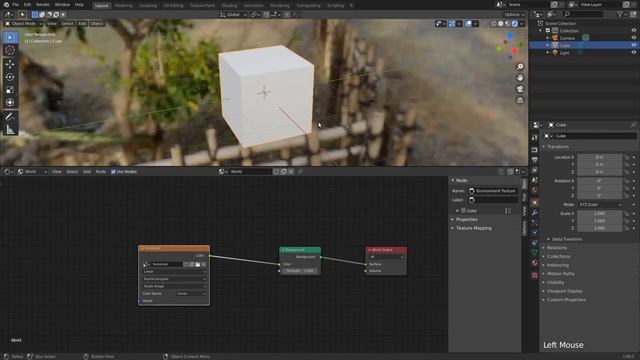The height and width of the screenshot is (360, 640).
Task: Hide the Light object with eye icon
Action: point(633,53)
